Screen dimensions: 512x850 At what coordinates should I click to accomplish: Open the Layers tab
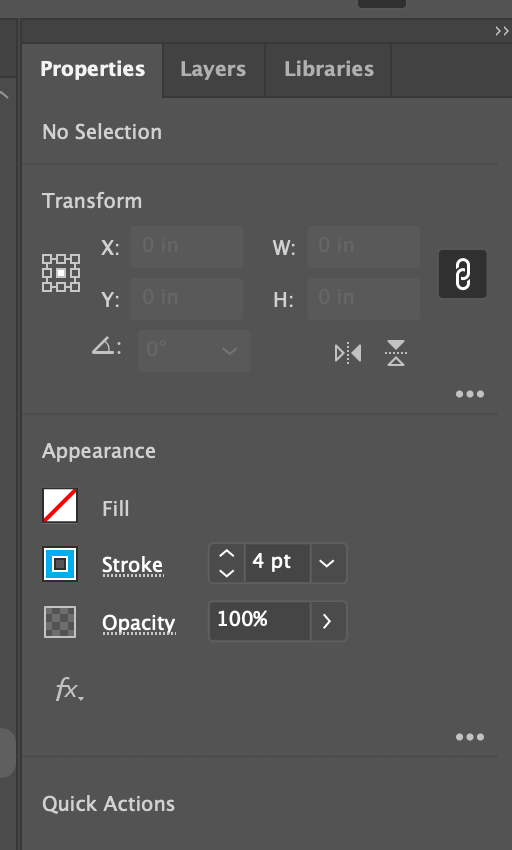click(213, 69)
